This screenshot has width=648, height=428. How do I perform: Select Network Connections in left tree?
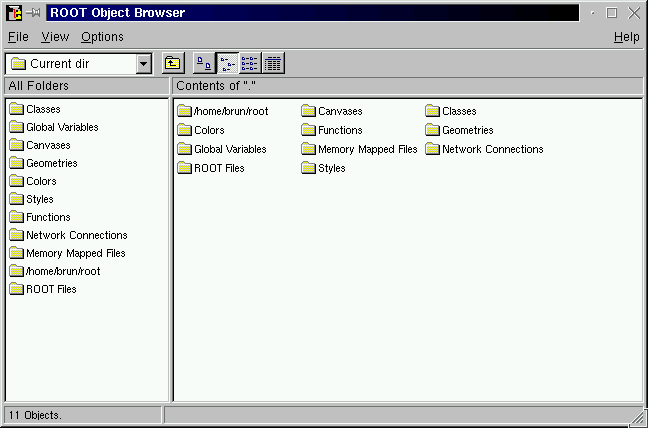pos(76,235)
